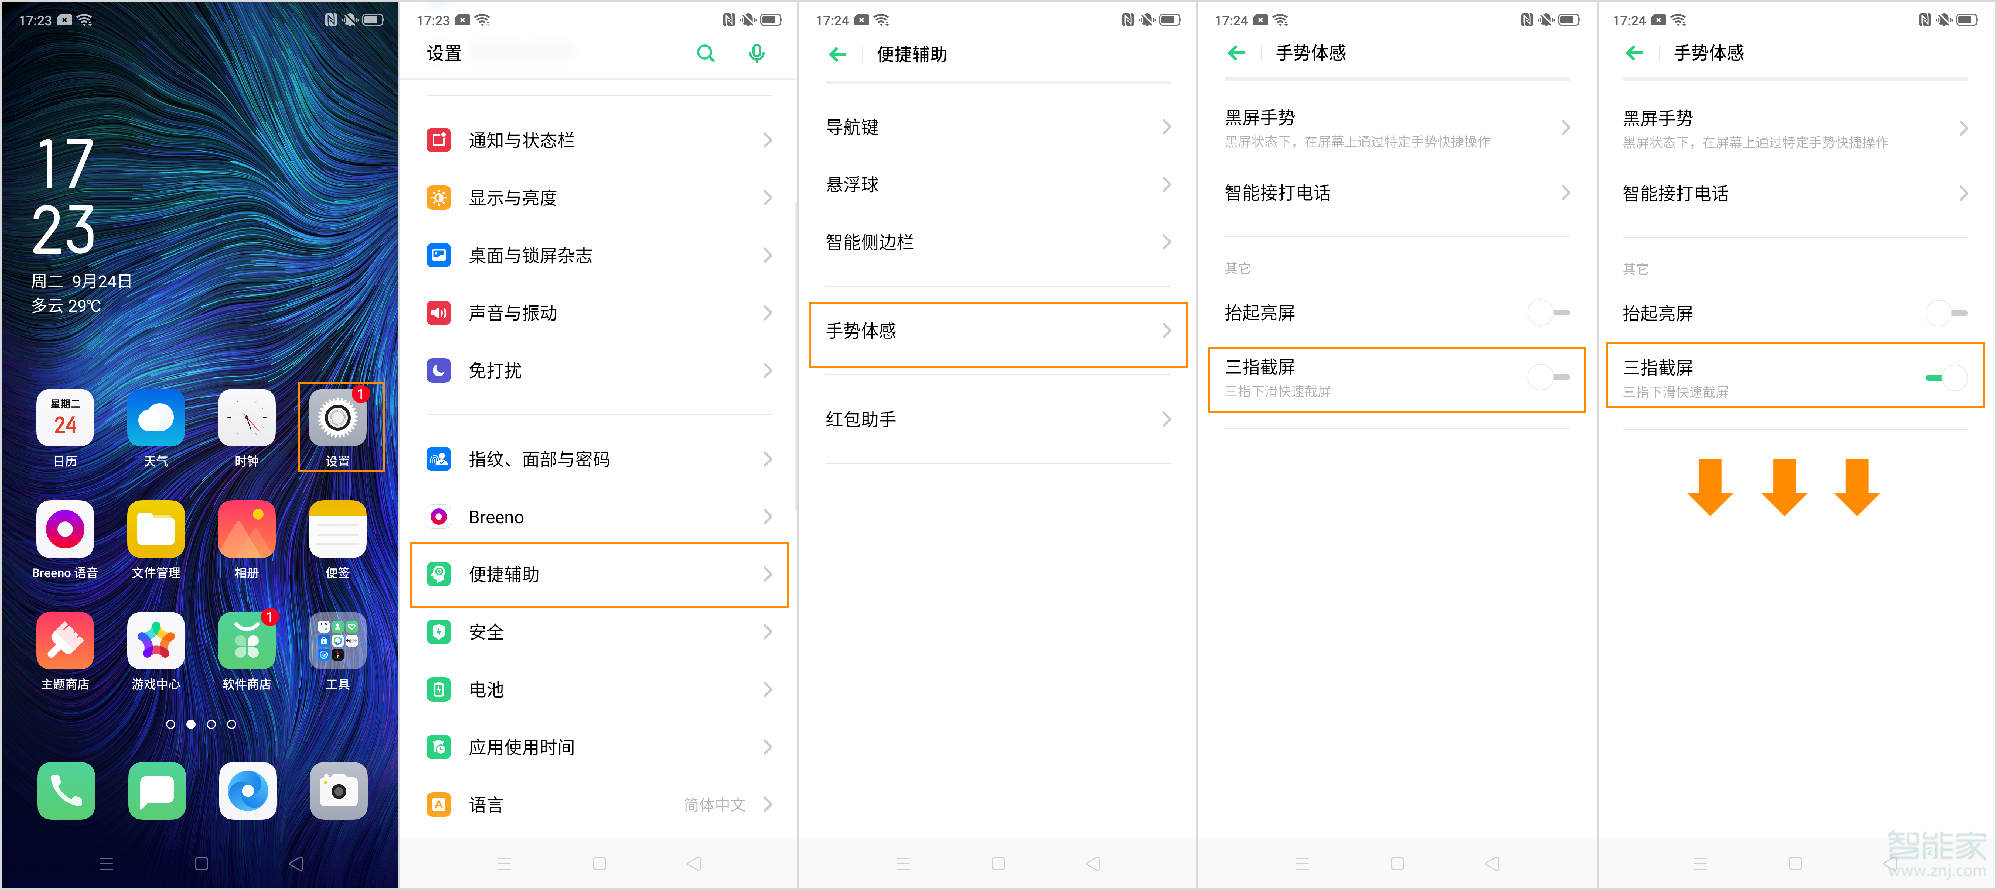Tap the search icon in Settings
Viewport: 1997px width, 890px height.
(706, 52)
